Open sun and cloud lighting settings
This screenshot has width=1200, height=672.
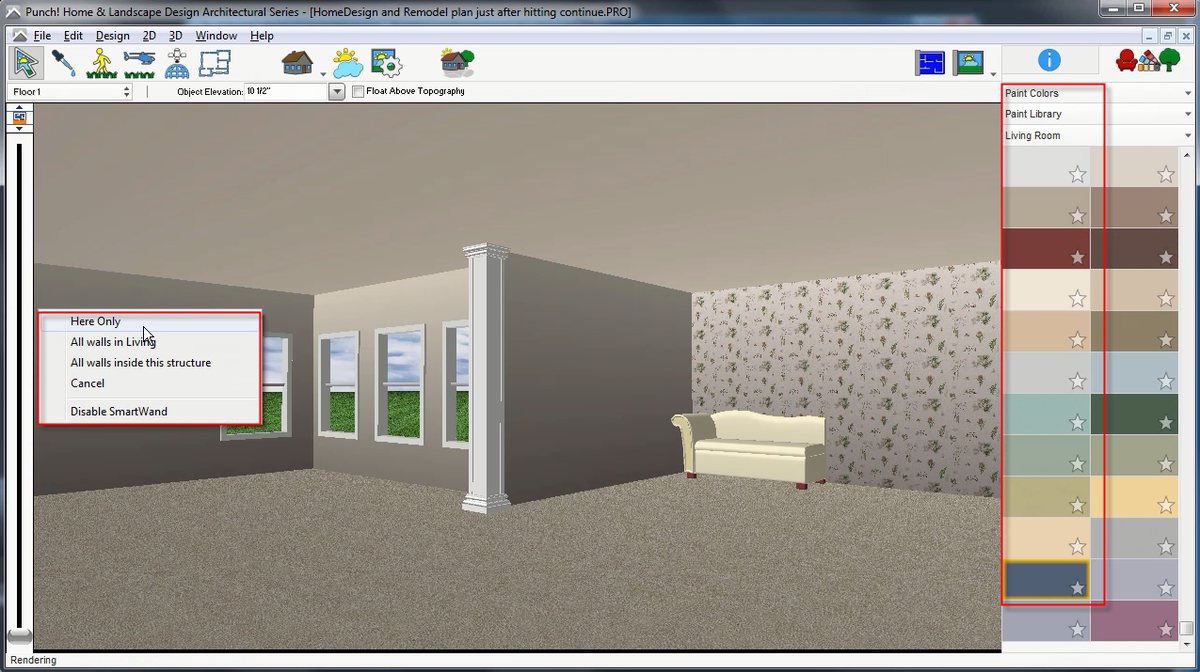coord(347,63)
